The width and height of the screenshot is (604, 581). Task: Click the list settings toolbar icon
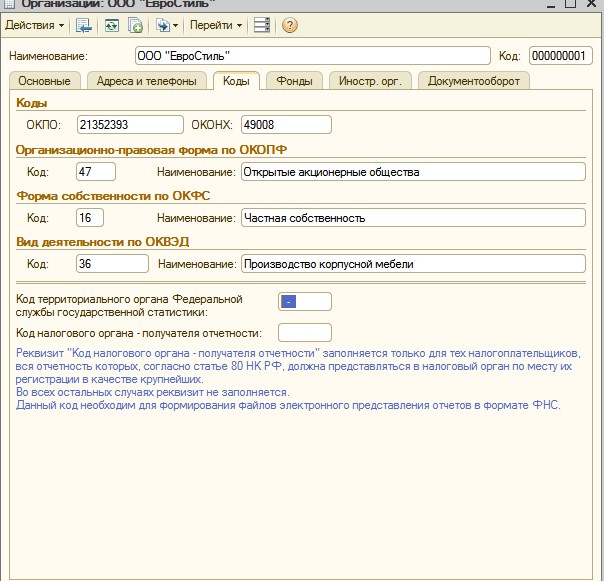[x=262, y=25]
